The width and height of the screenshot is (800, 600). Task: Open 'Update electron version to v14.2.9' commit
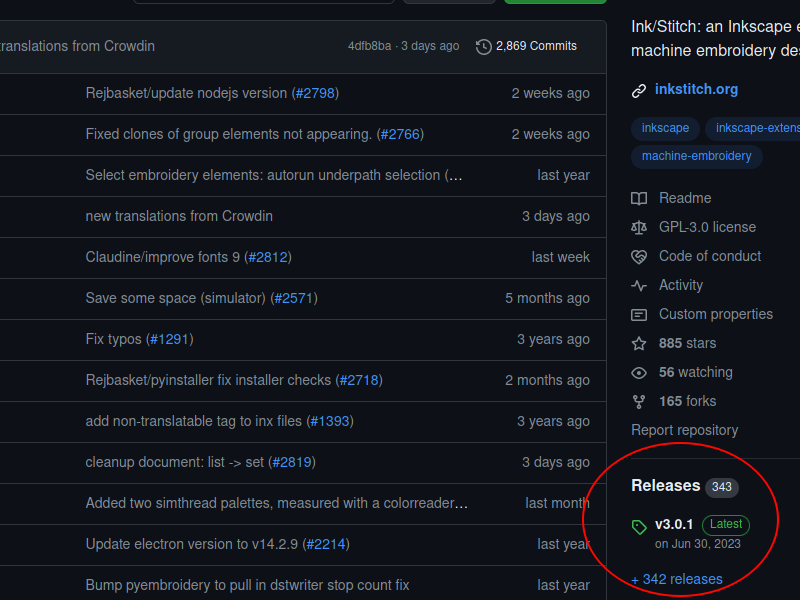(x=192, y=544)
